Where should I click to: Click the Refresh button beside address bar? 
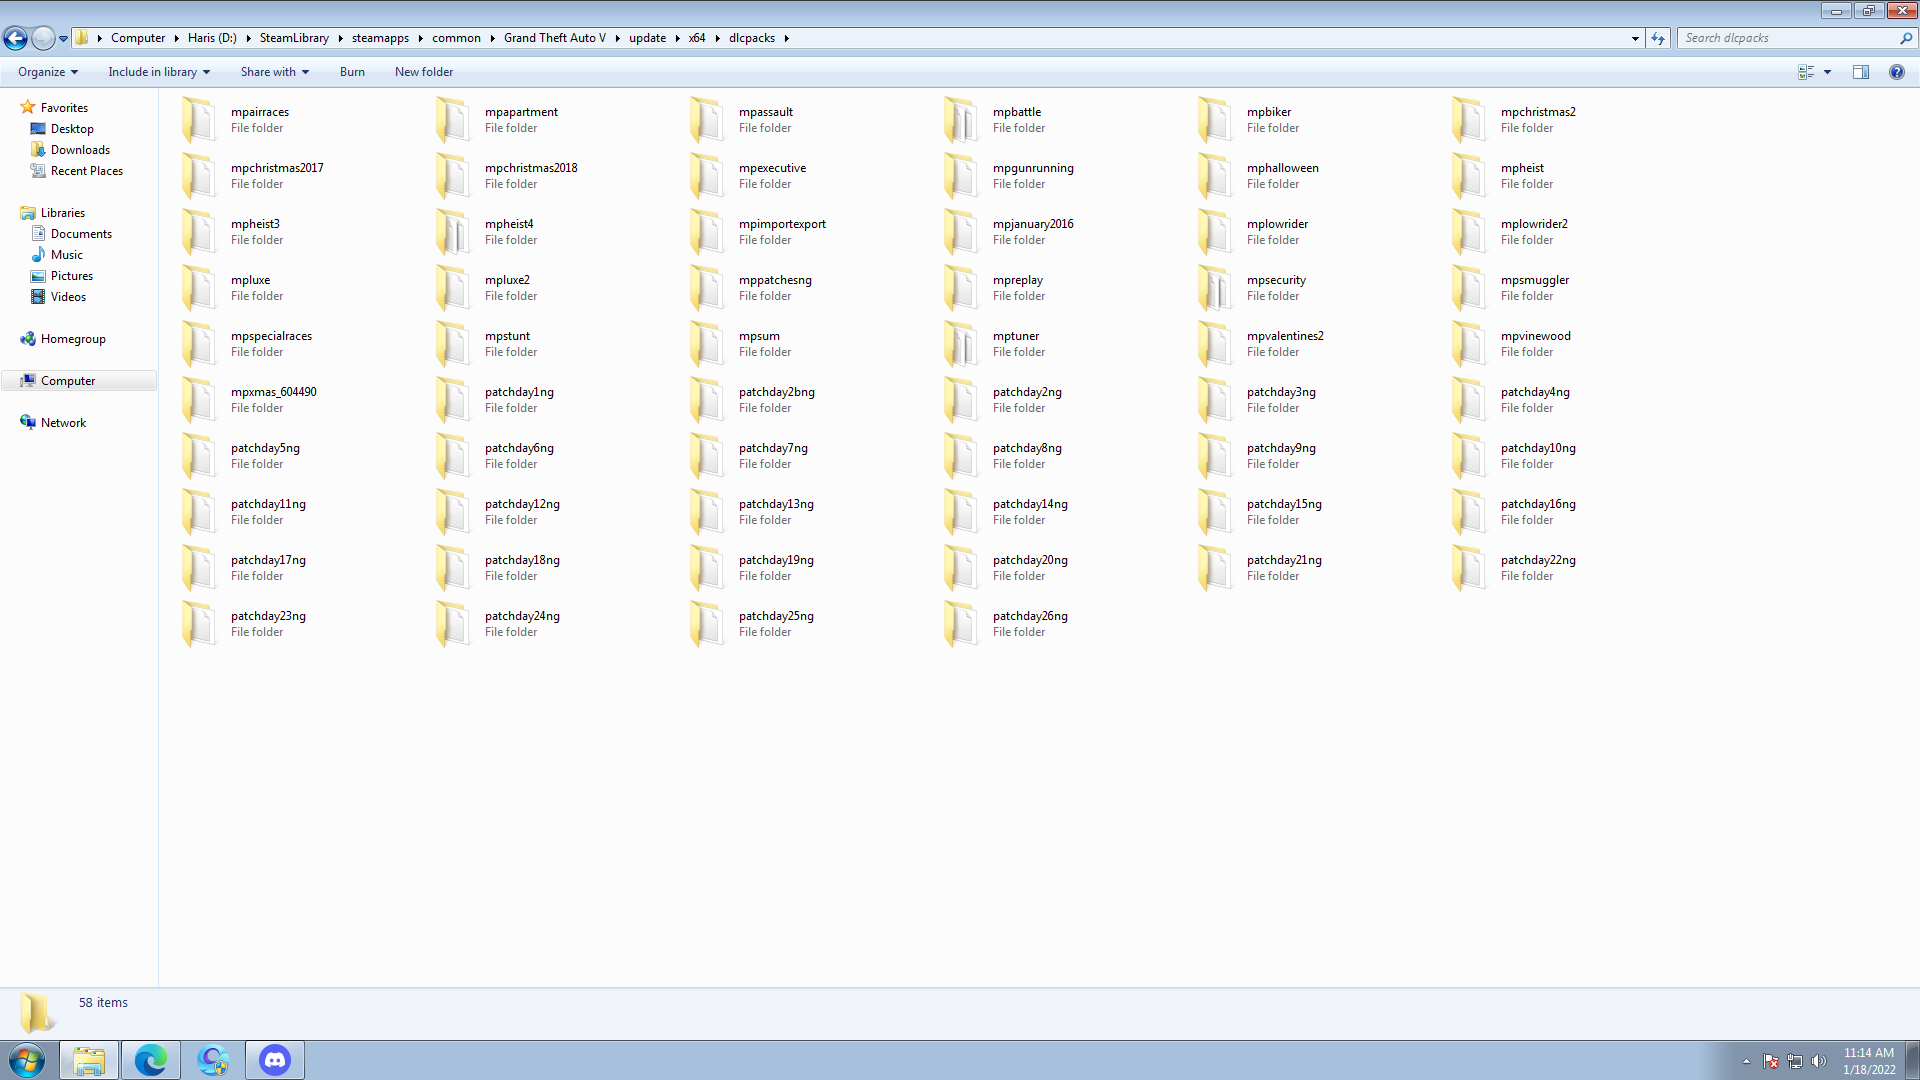(1658, 38)
